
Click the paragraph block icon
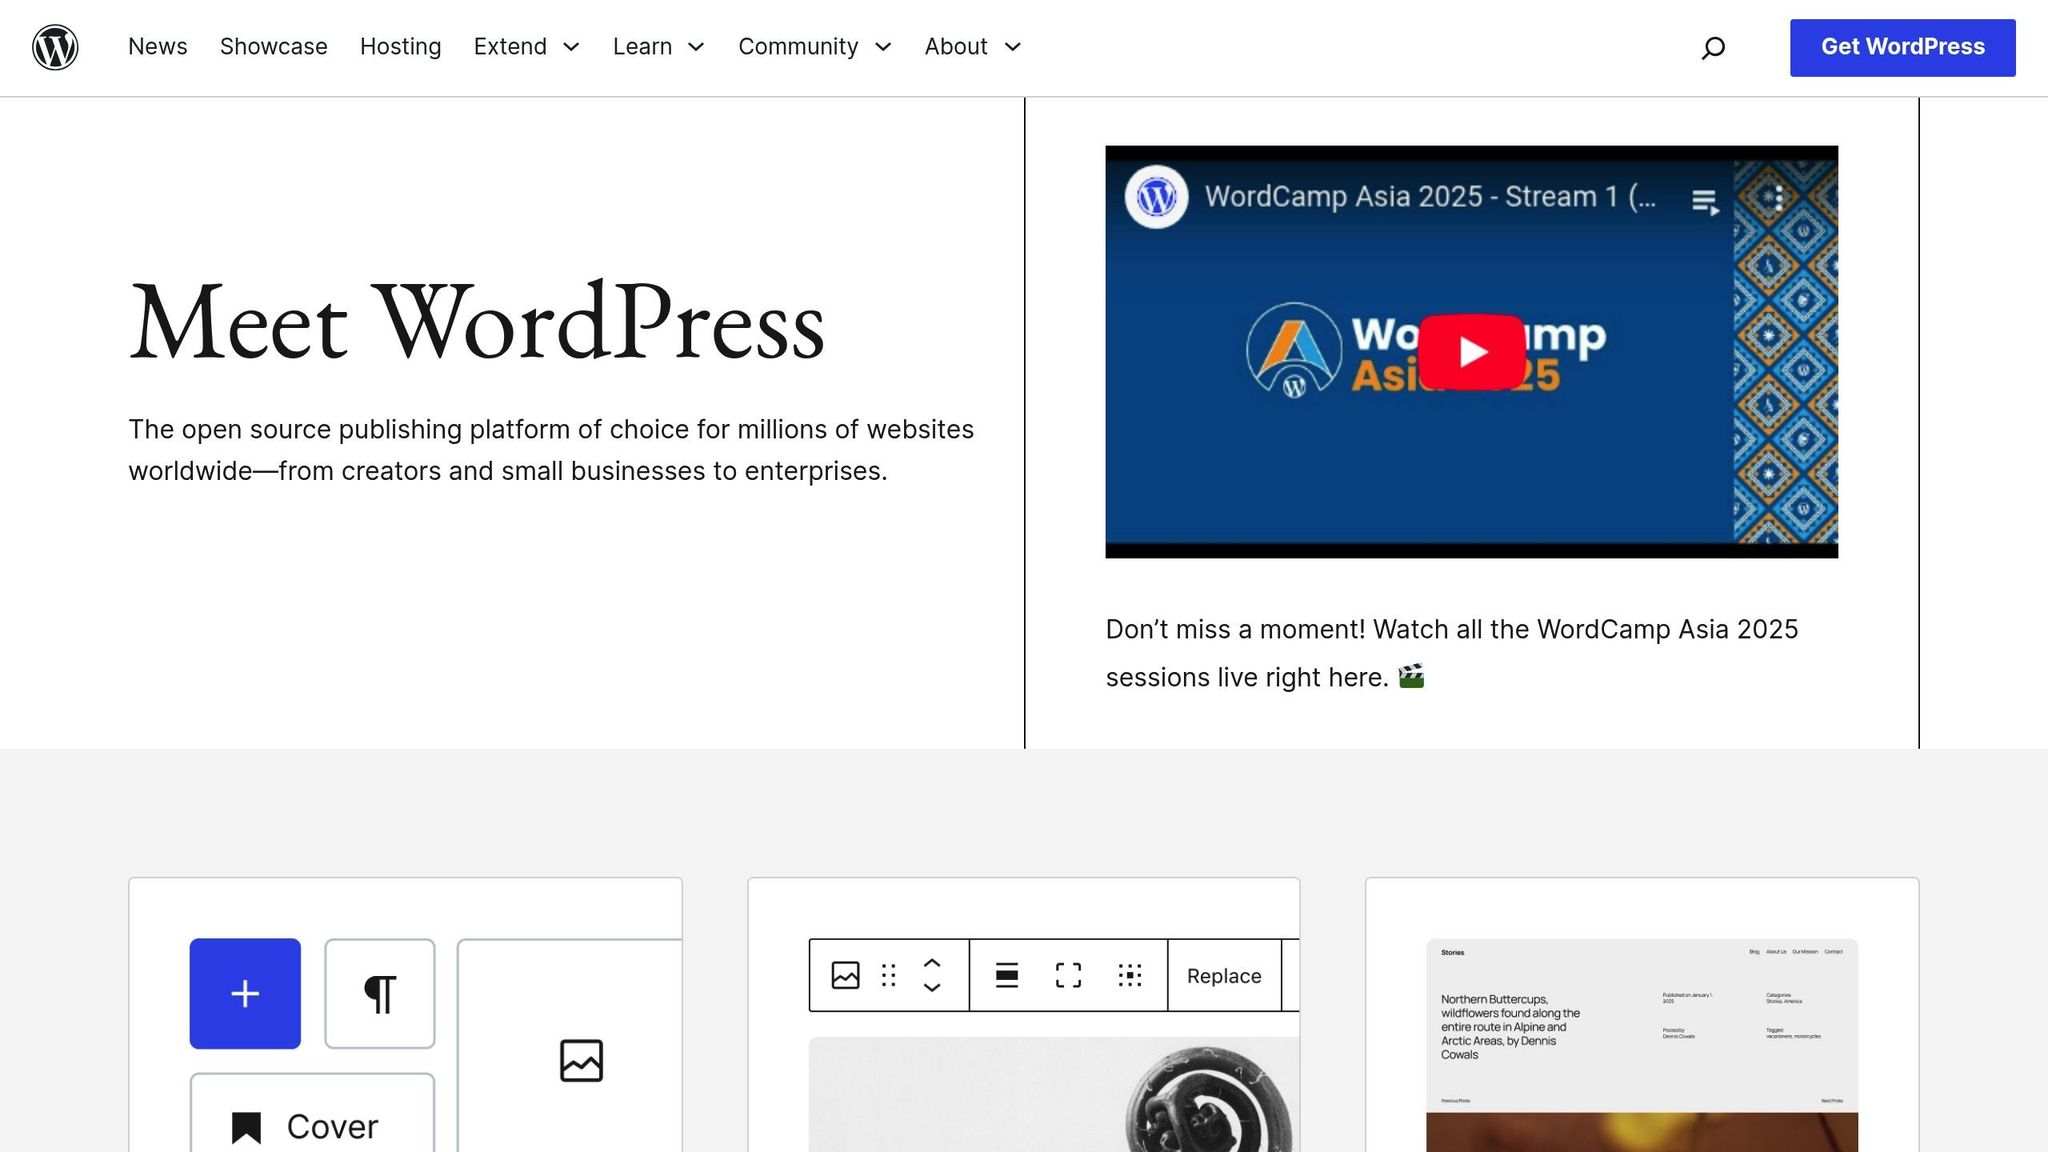(380, 993)
